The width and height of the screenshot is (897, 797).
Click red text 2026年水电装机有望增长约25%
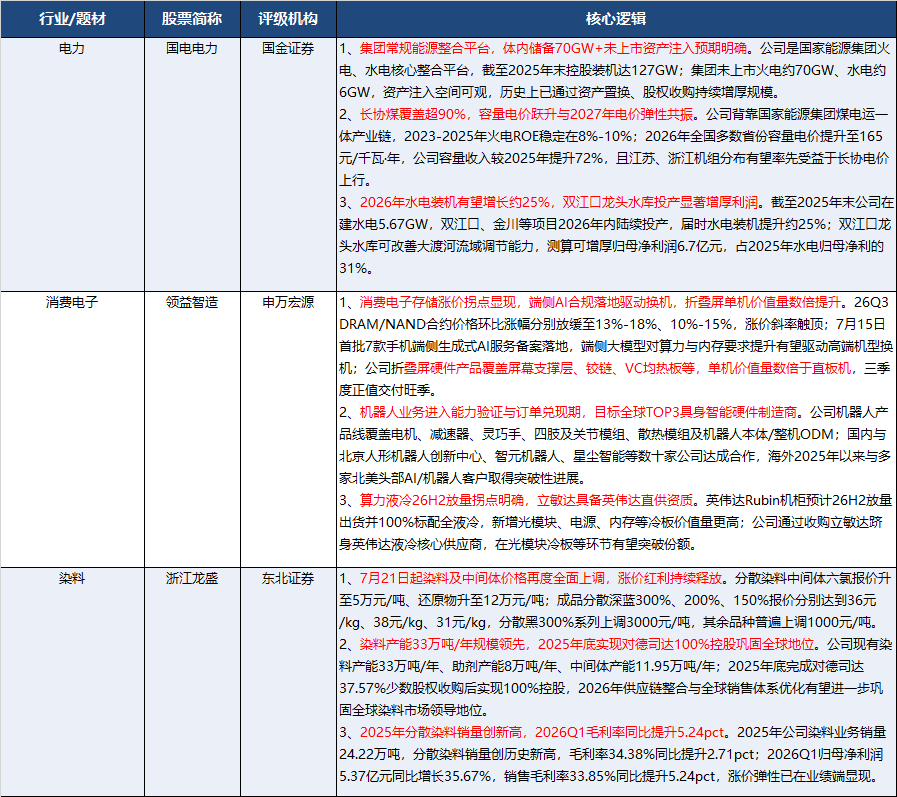455,203
